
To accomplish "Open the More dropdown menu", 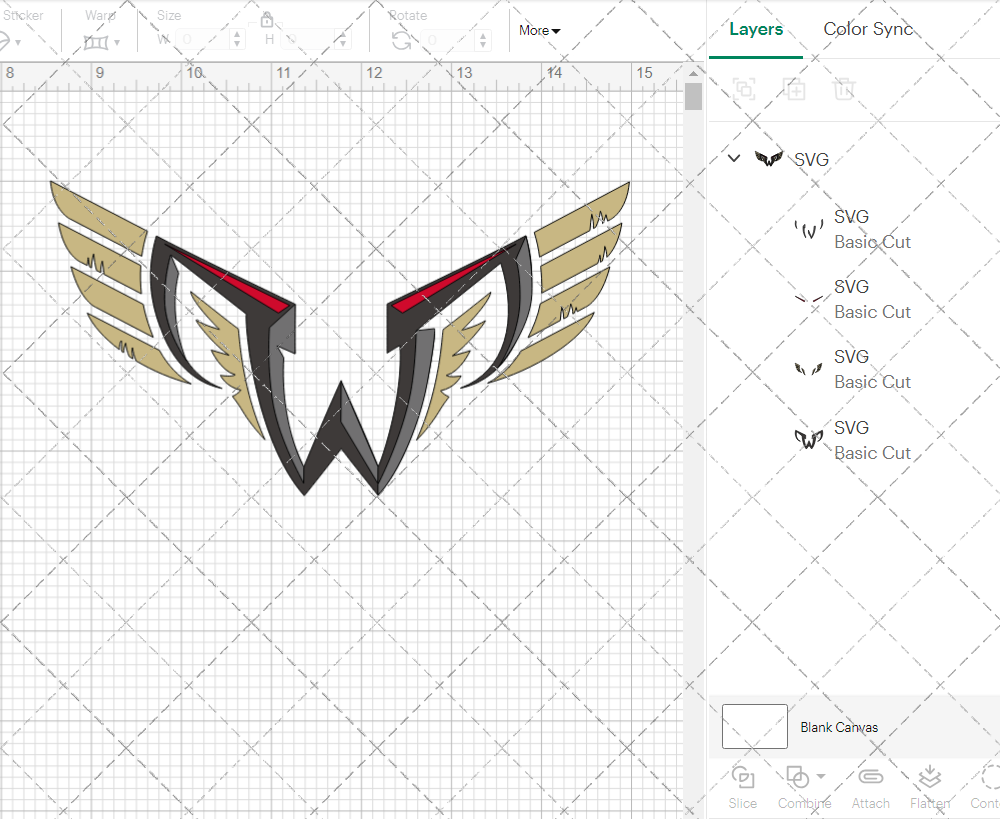I will click(x=540, y=30).
